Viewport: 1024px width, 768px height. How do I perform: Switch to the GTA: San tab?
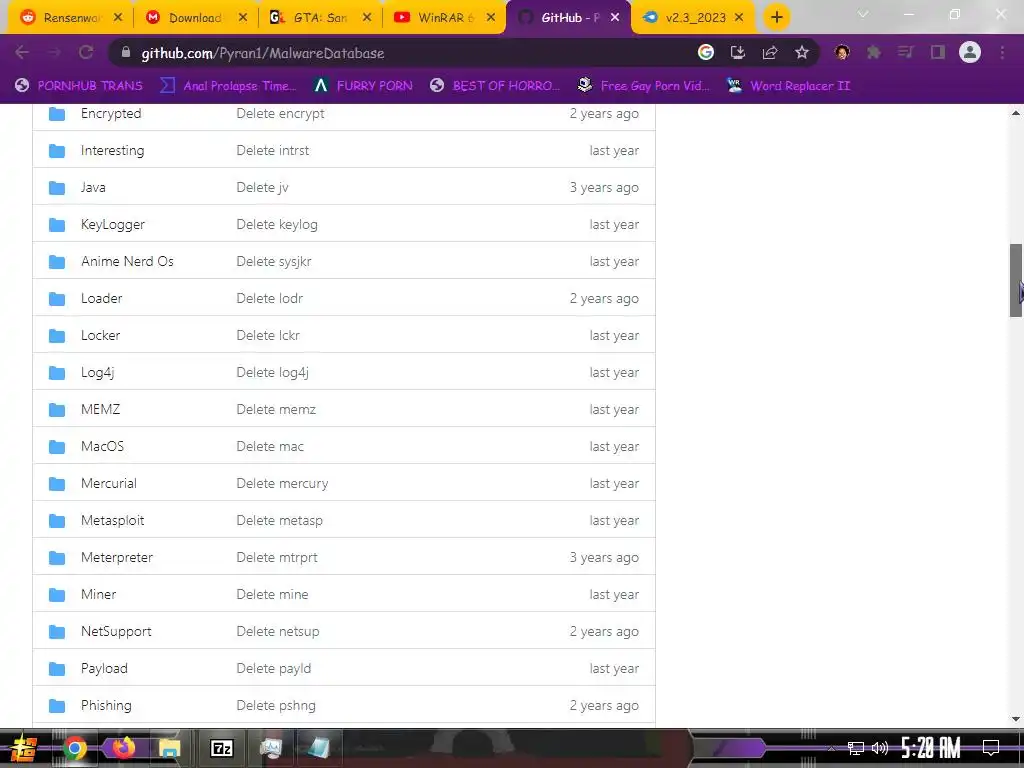click(320, 18)
